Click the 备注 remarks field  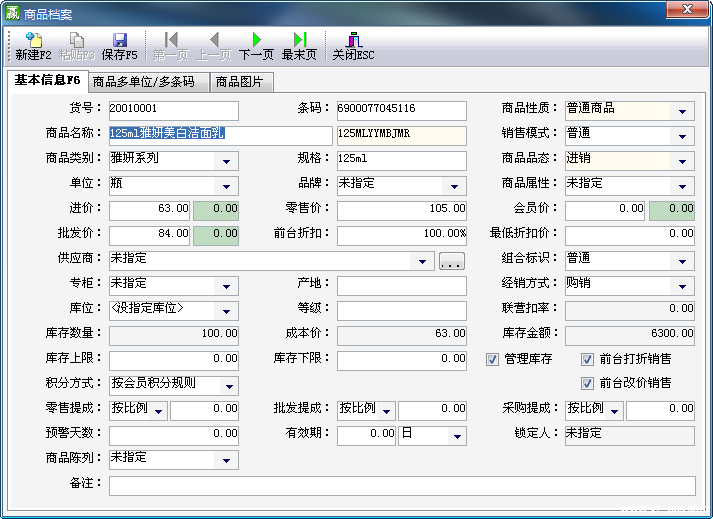click(x=402, y=486)
